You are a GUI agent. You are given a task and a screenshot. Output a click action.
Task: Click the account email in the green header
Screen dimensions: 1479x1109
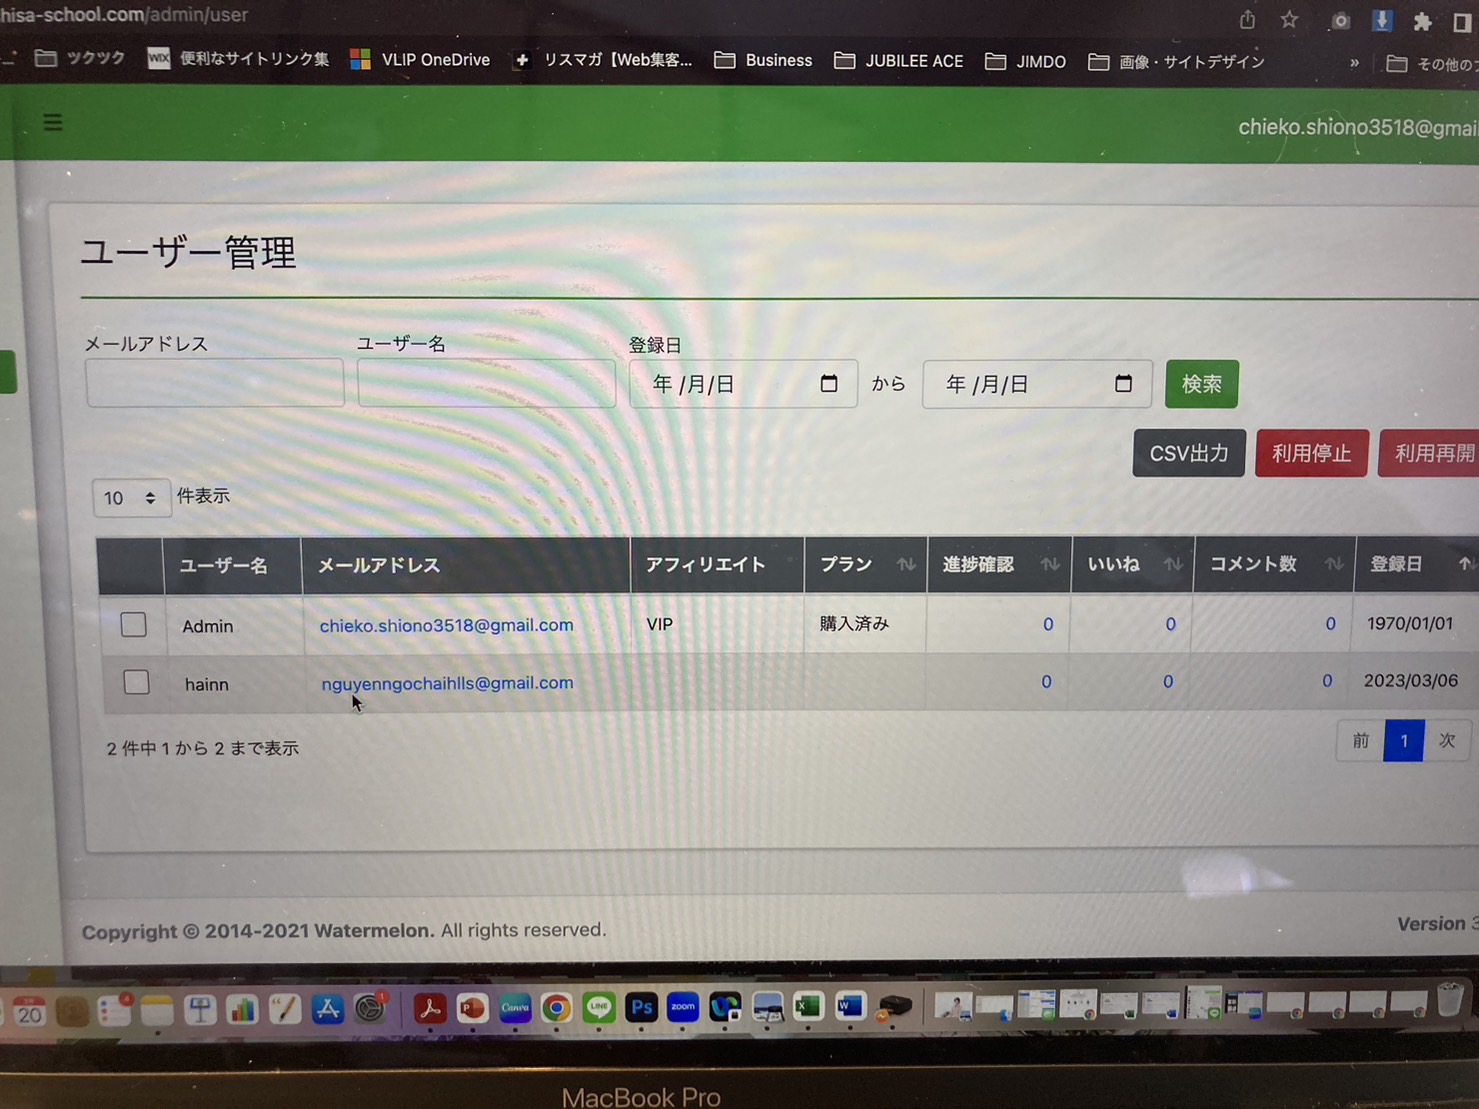(1358, 128)
